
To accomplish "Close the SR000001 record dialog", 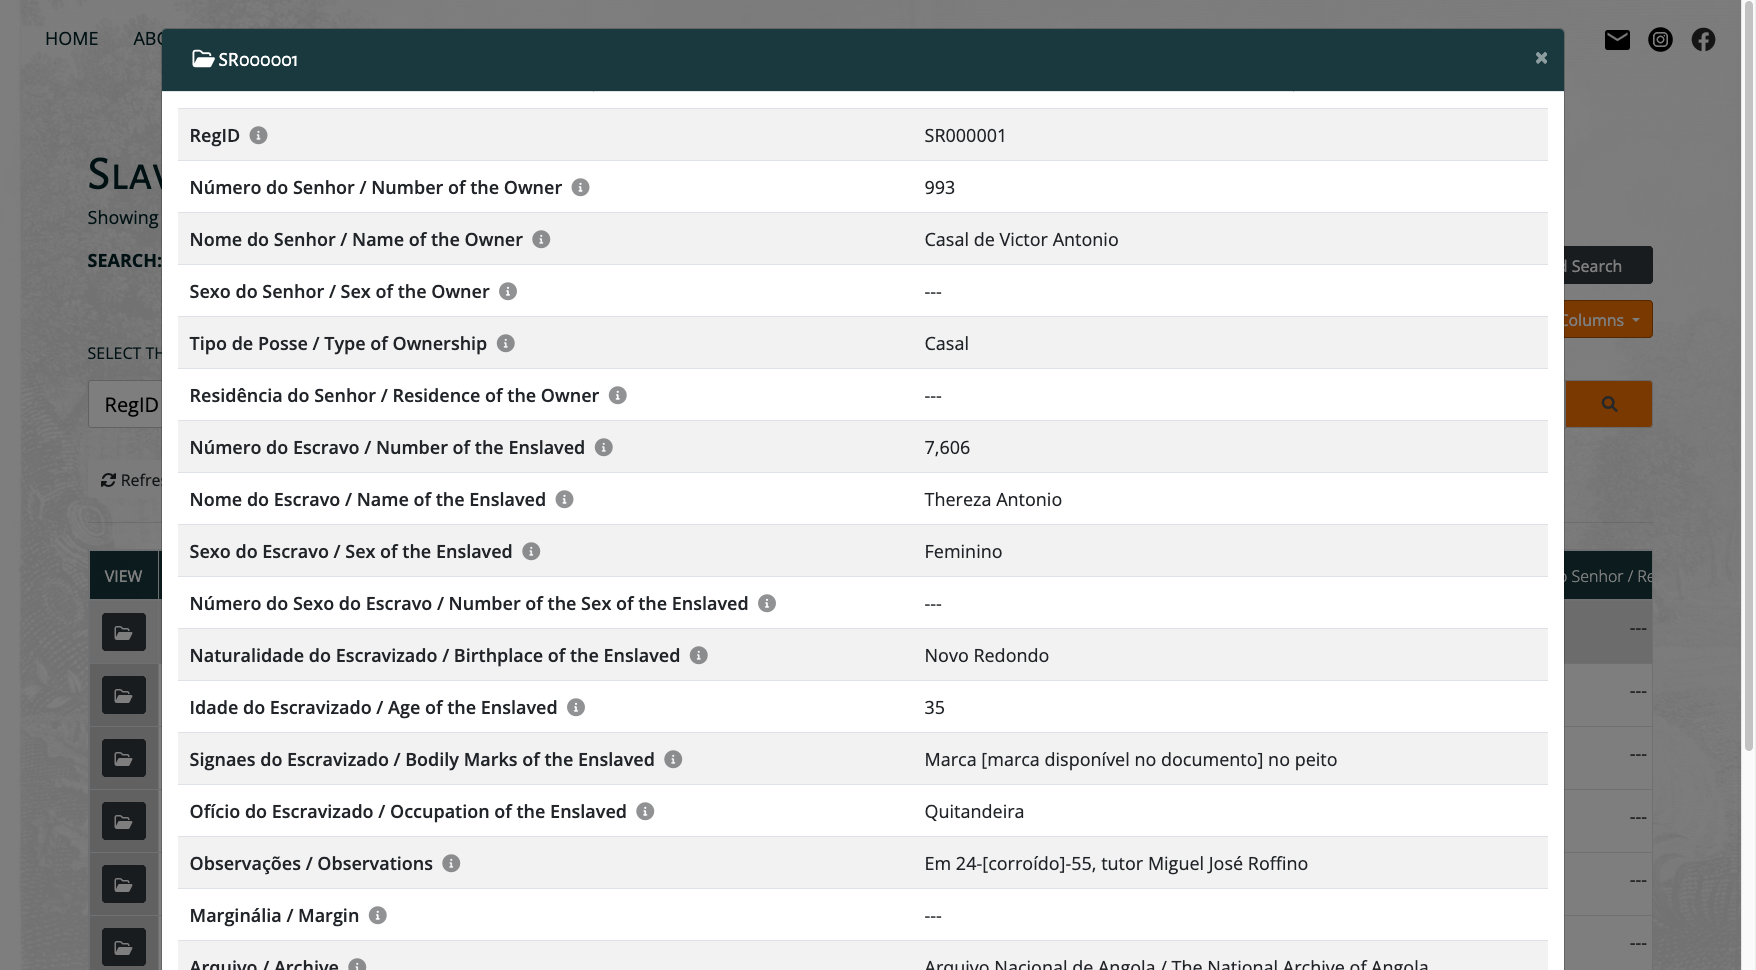I will [1541, 58].
